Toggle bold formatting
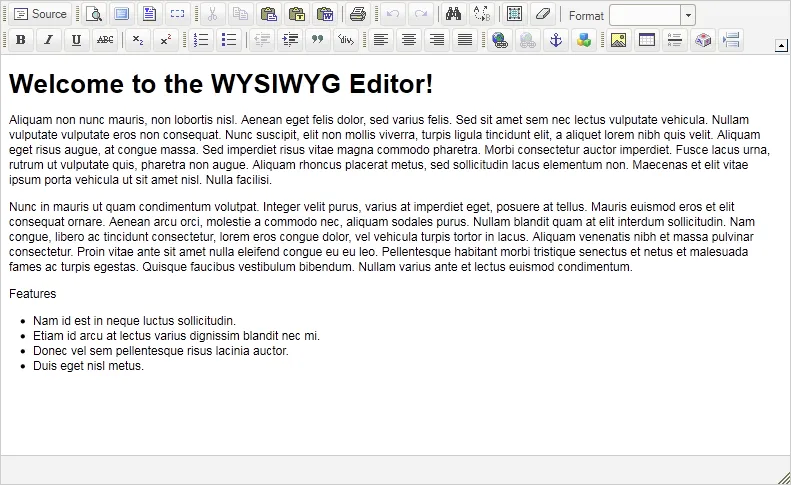 tap(20, 40)
